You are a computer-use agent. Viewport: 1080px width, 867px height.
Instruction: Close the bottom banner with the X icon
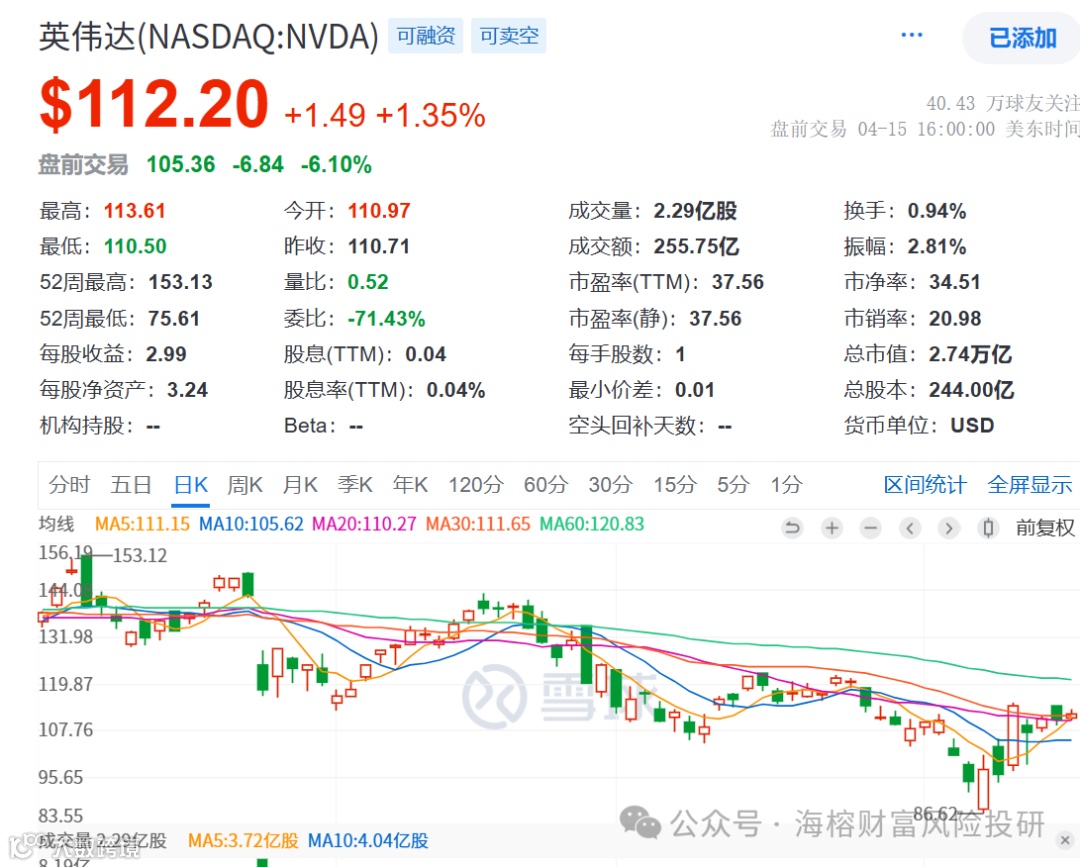[1065, 840]
